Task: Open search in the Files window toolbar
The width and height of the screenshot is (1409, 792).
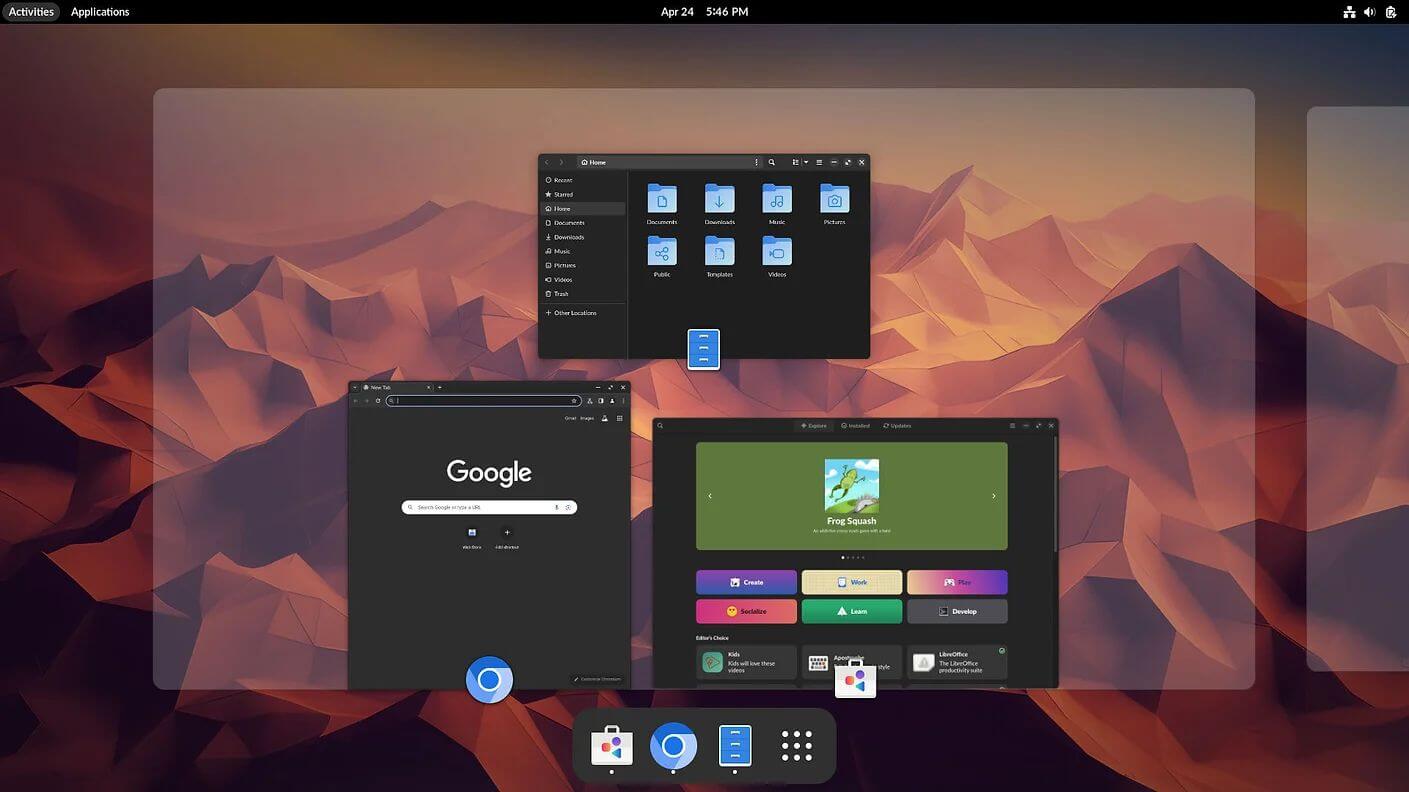Action: pos(771,162)
